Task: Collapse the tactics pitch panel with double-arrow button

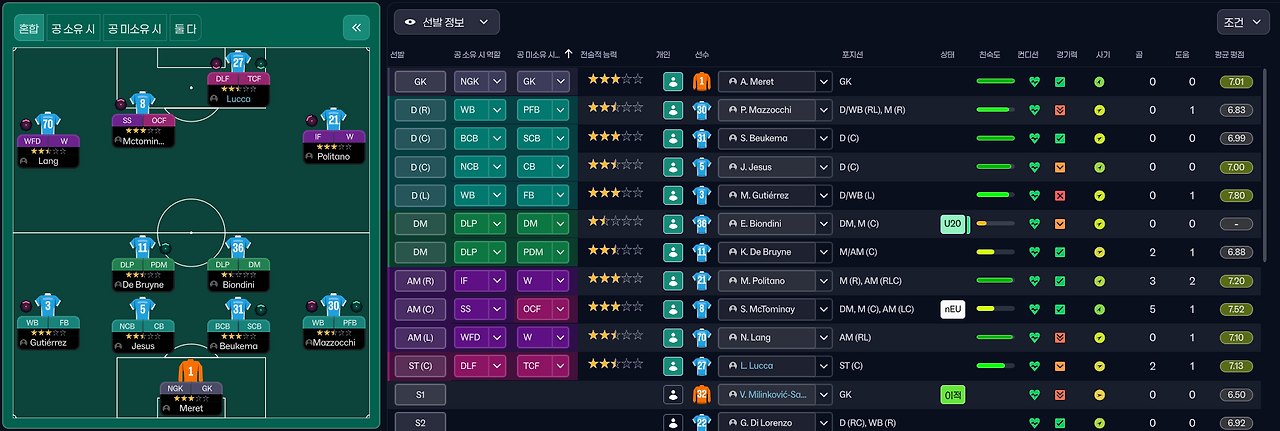Action: [x=356, y=28]
